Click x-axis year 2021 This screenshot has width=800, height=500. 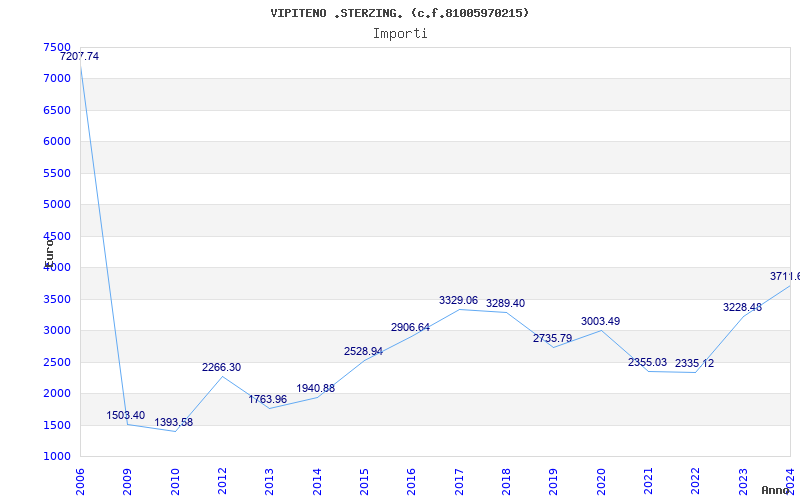pos(648,482)
